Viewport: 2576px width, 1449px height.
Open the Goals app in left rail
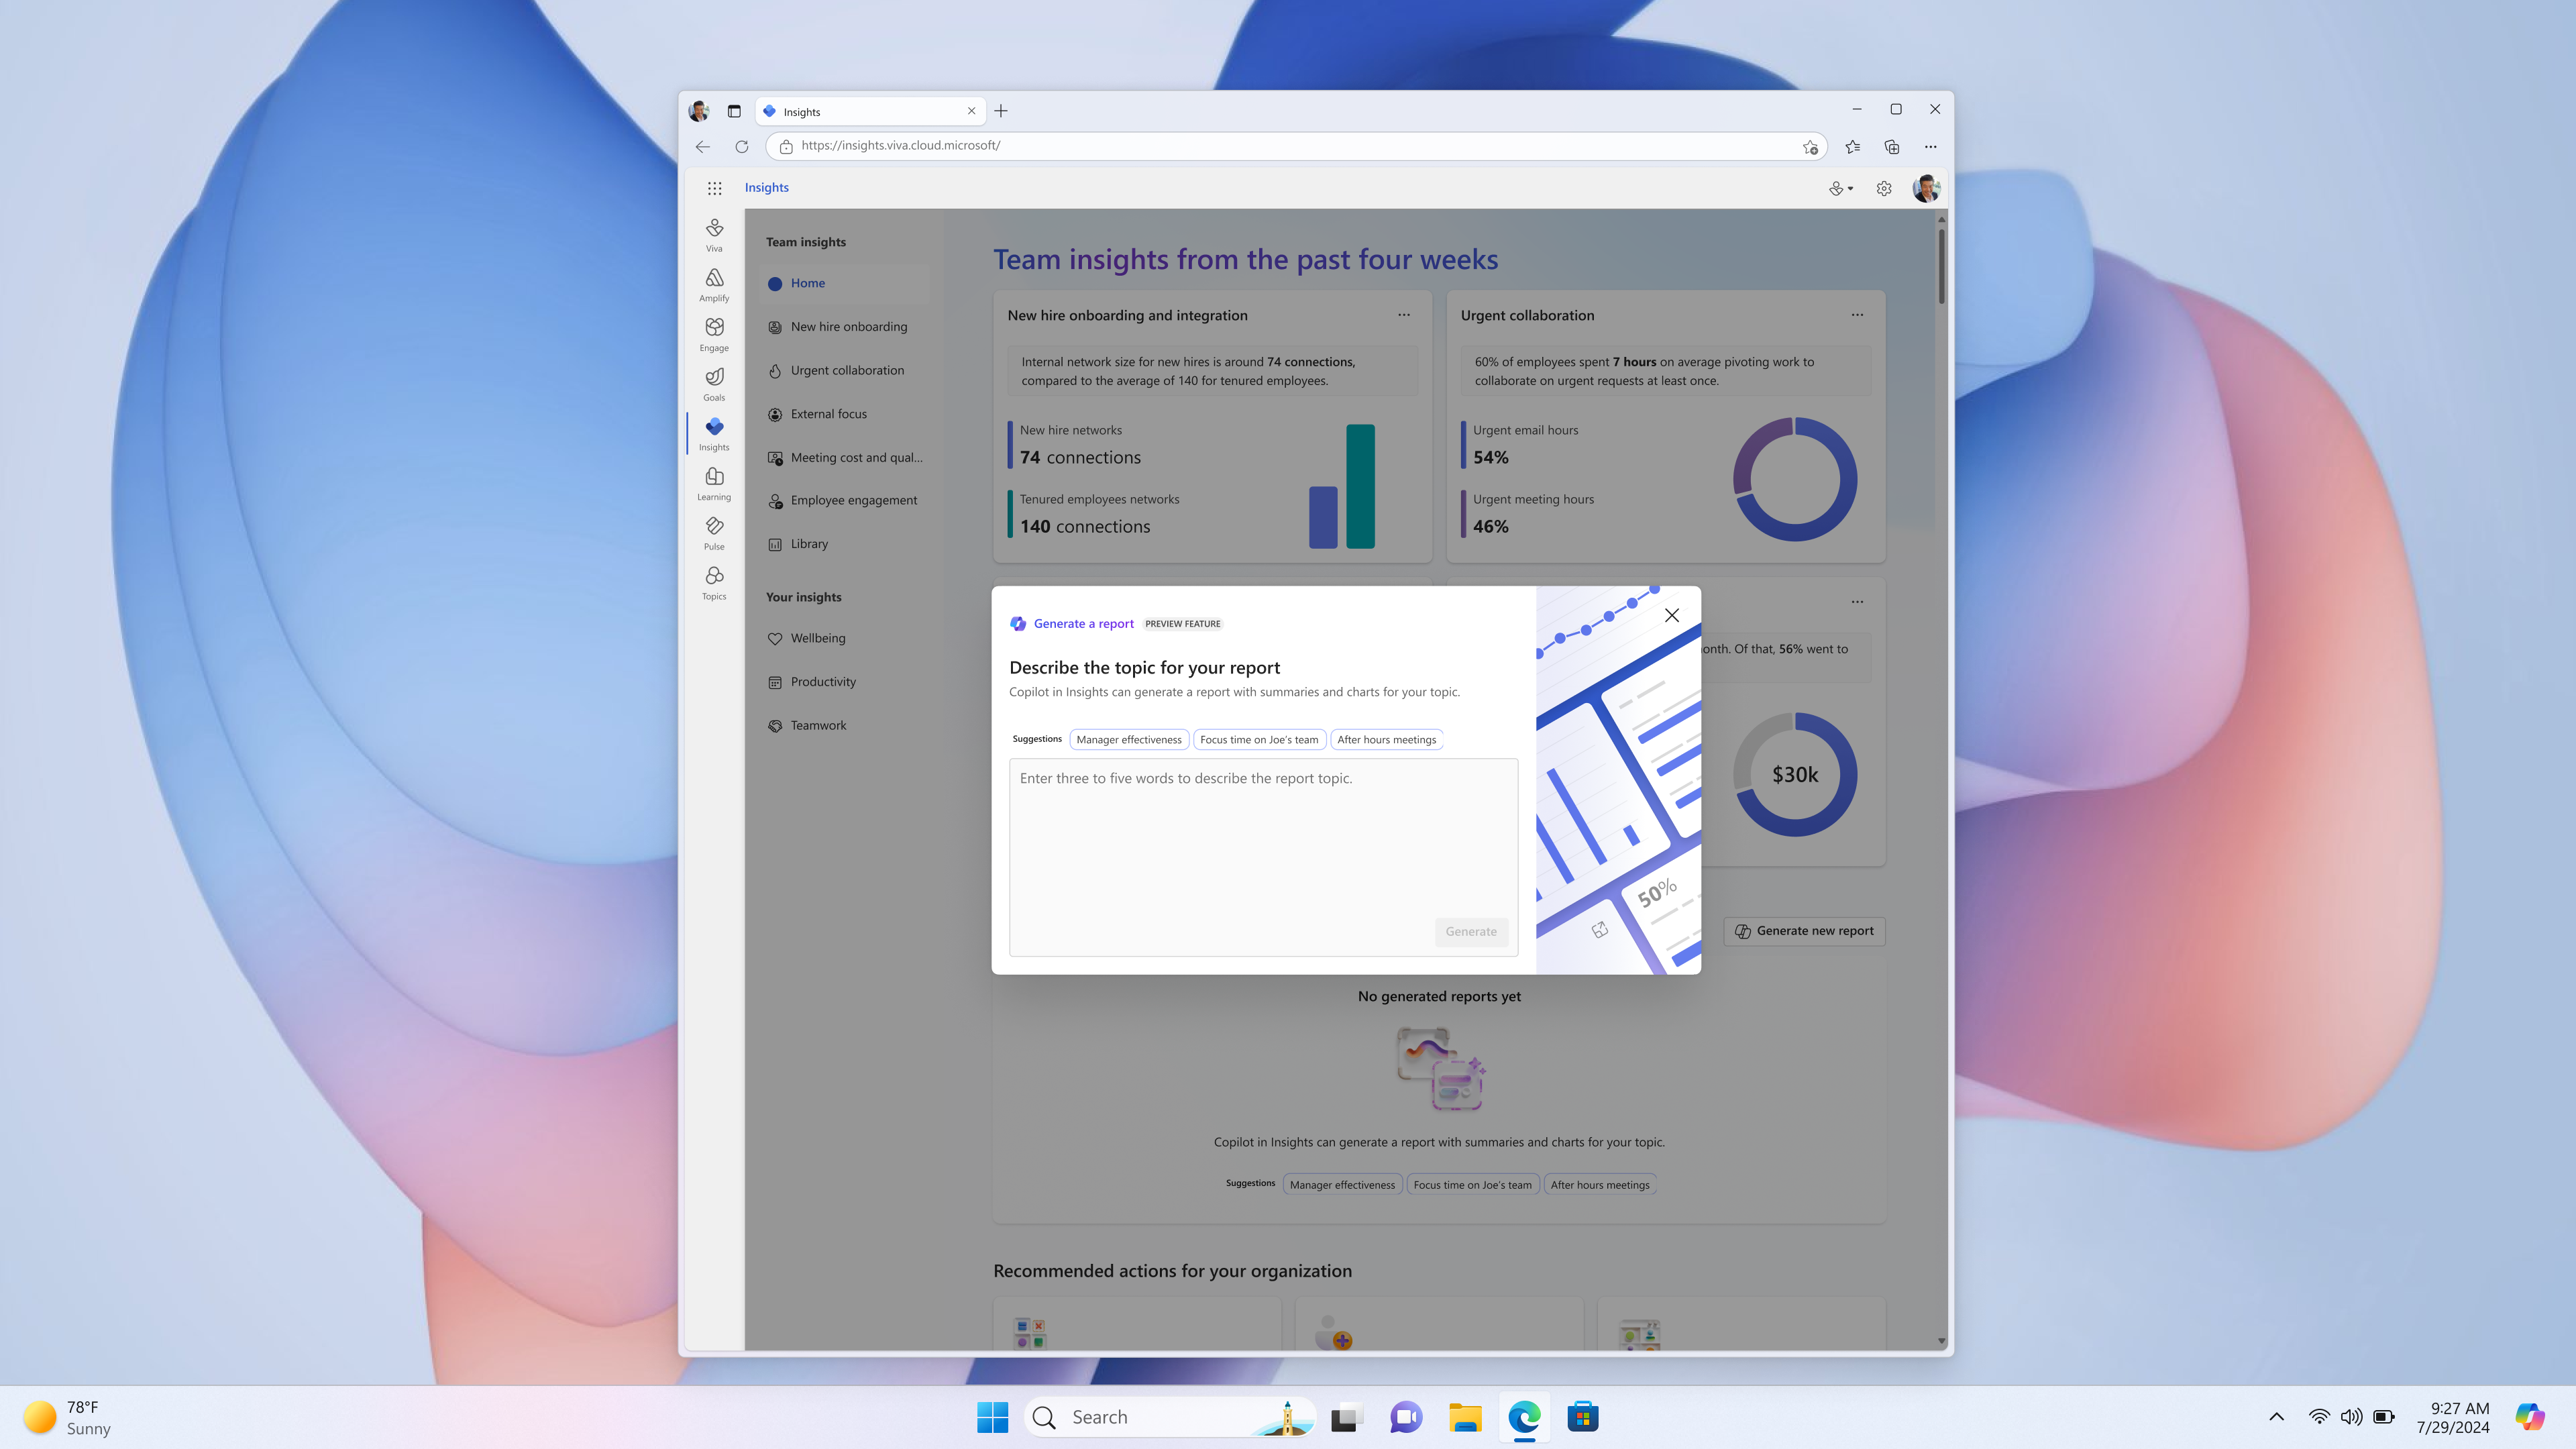pos(714,384)
